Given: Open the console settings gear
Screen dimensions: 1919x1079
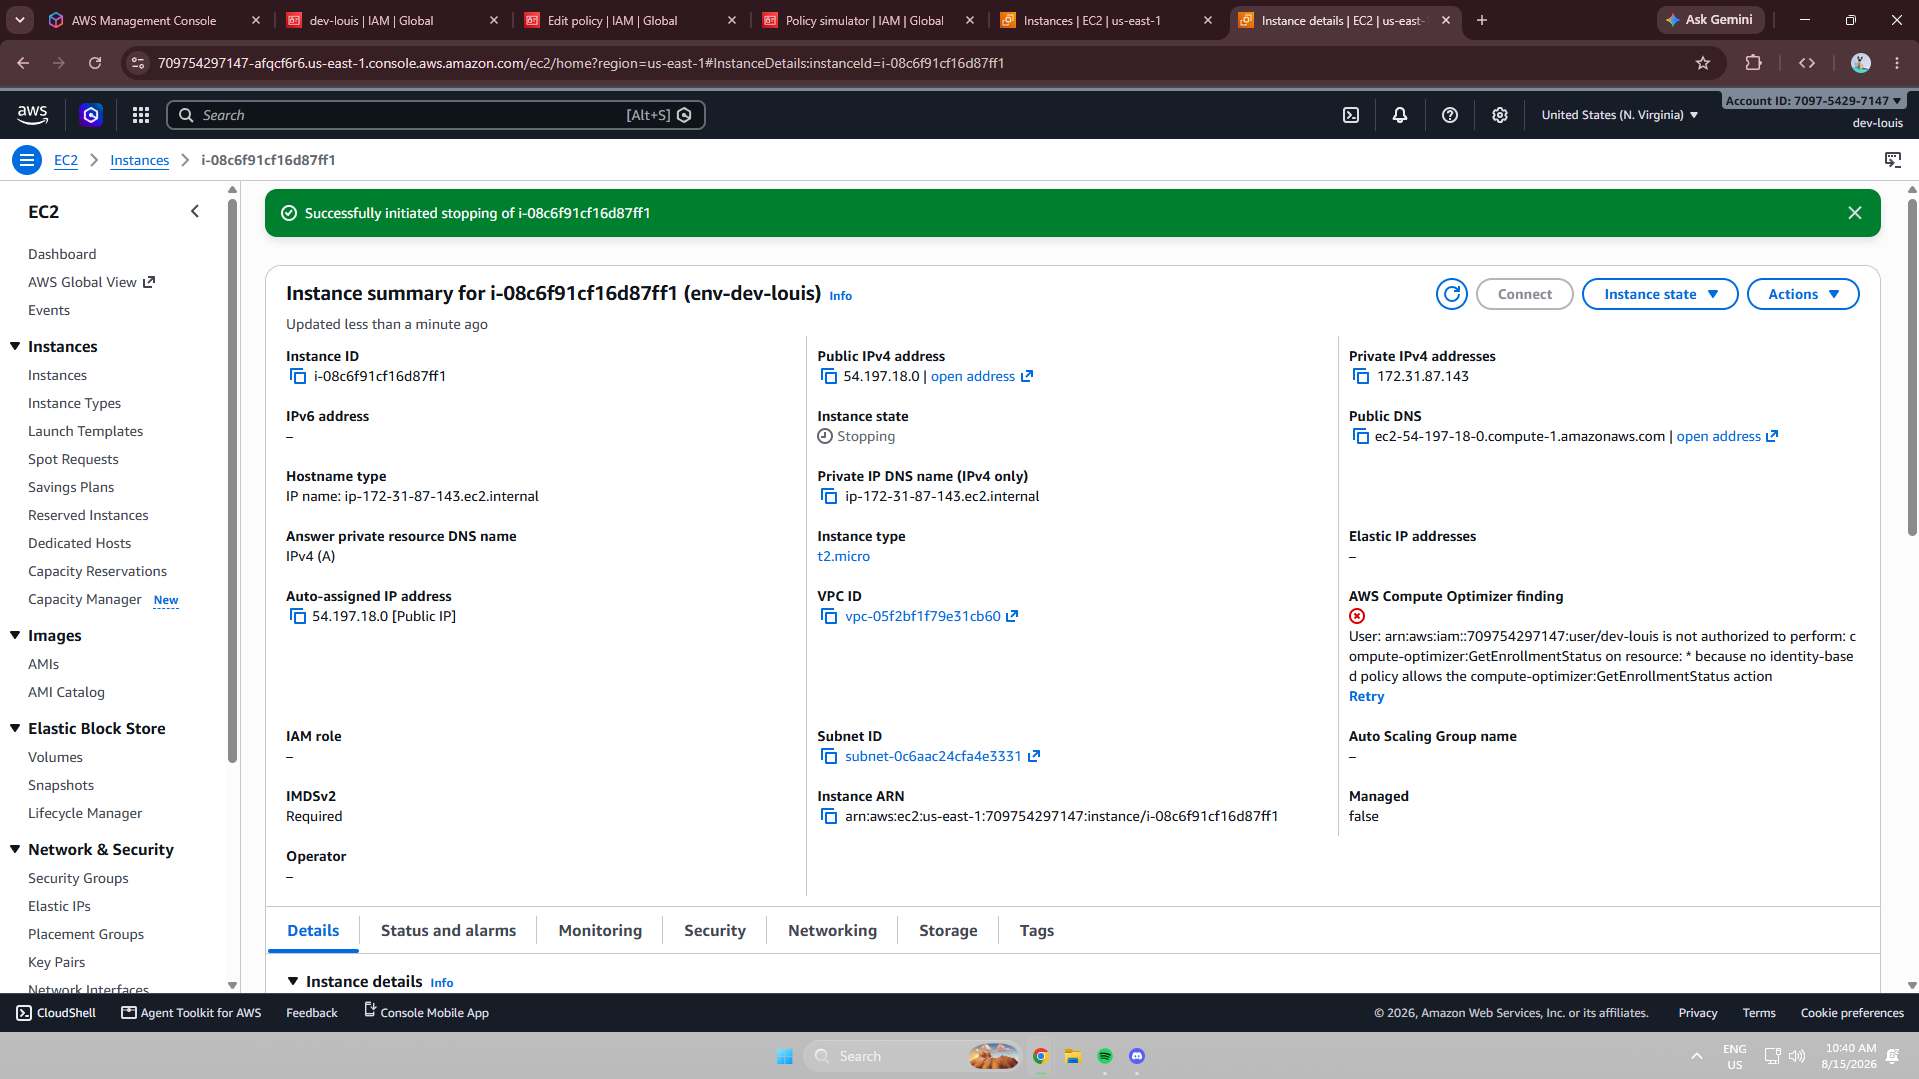Looking at the screenshot, I should [x=1500, y=115].
